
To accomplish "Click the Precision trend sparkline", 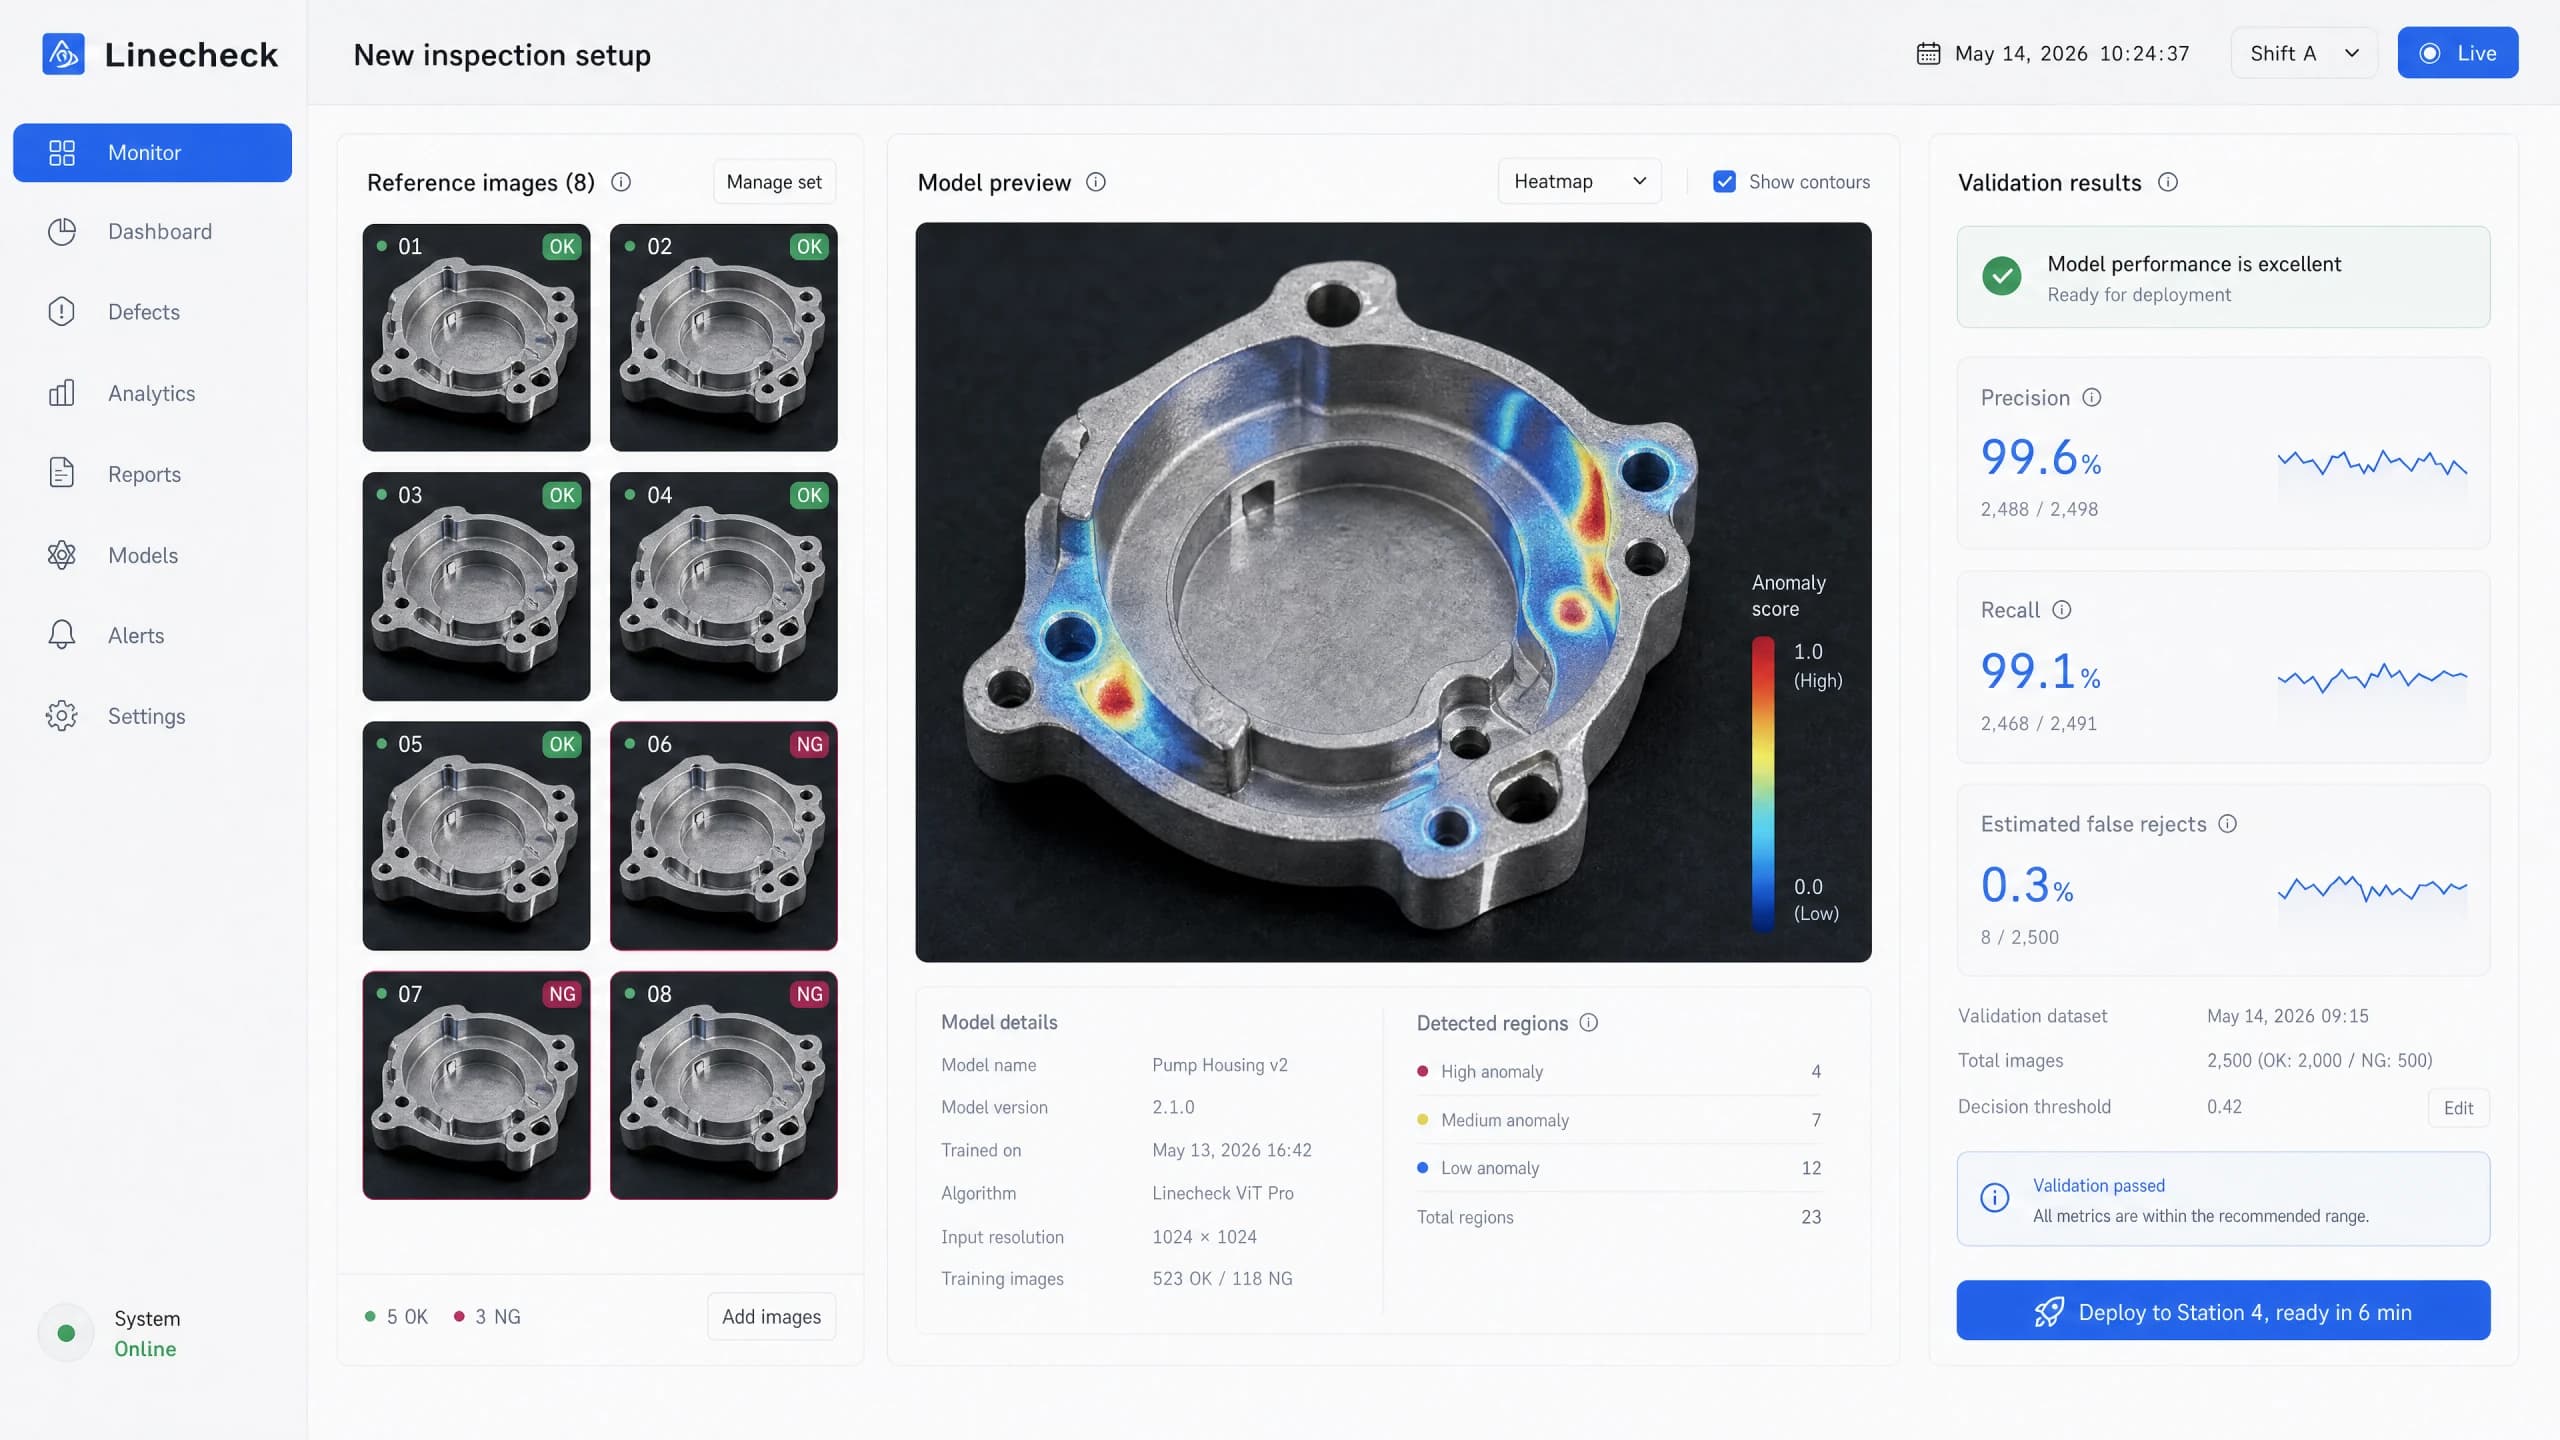I will click(x=2372, y=463).
